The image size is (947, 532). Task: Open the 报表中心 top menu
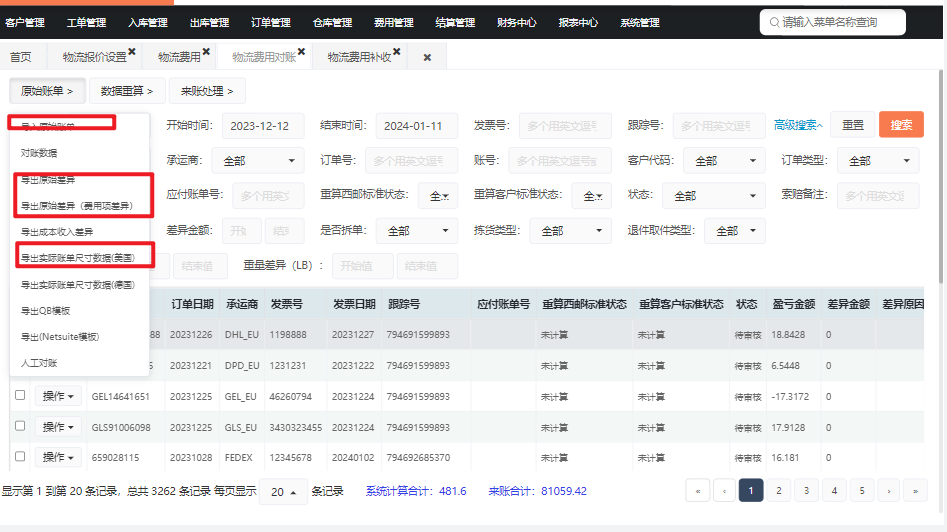(578, 22)
